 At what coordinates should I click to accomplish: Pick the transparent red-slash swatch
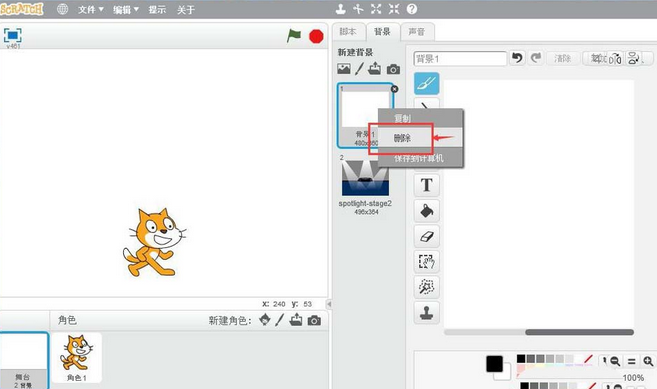[x=588, y=359]
